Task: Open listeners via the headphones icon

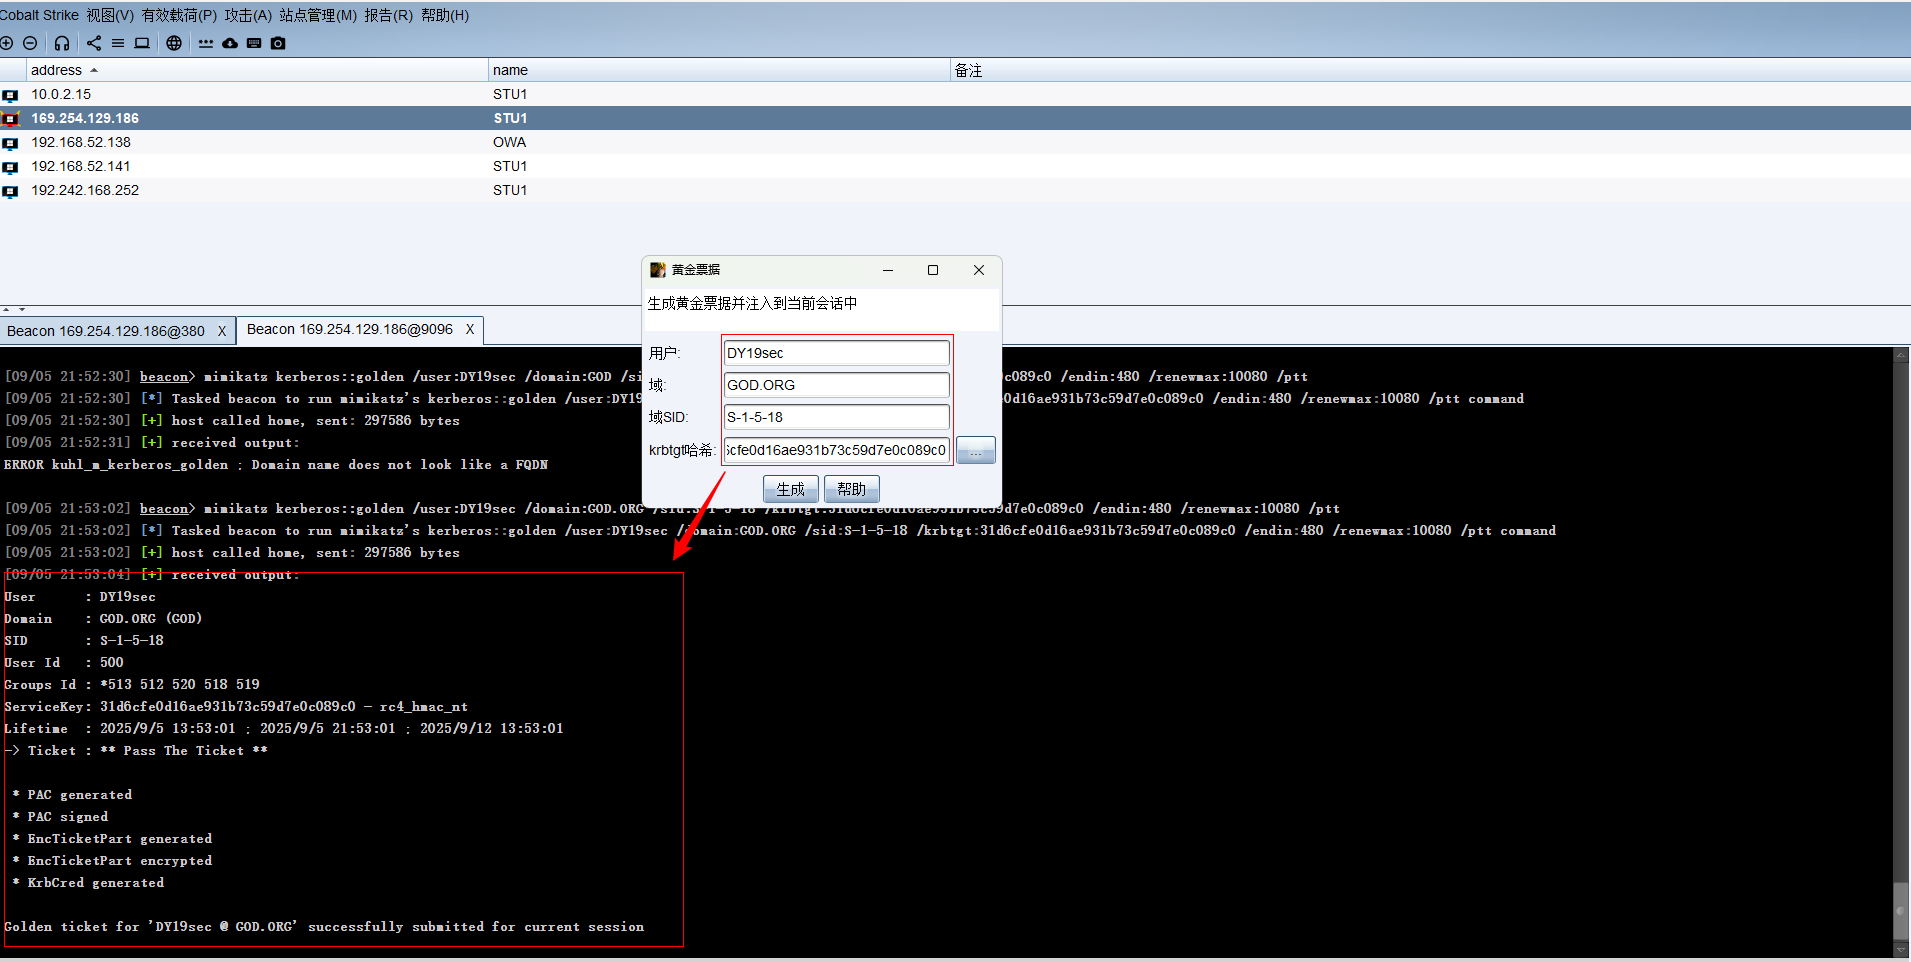Action: coord(62,43)
